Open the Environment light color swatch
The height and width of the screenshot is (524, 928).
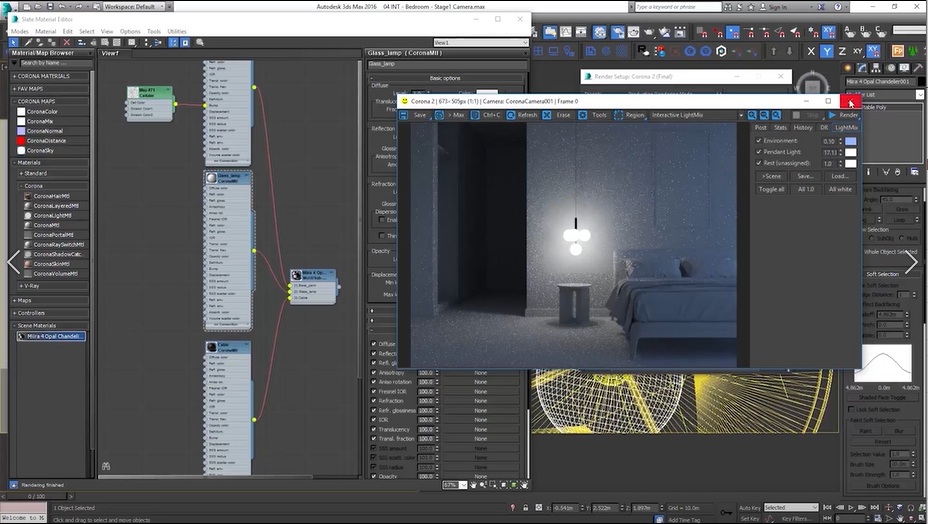[850, 141]
